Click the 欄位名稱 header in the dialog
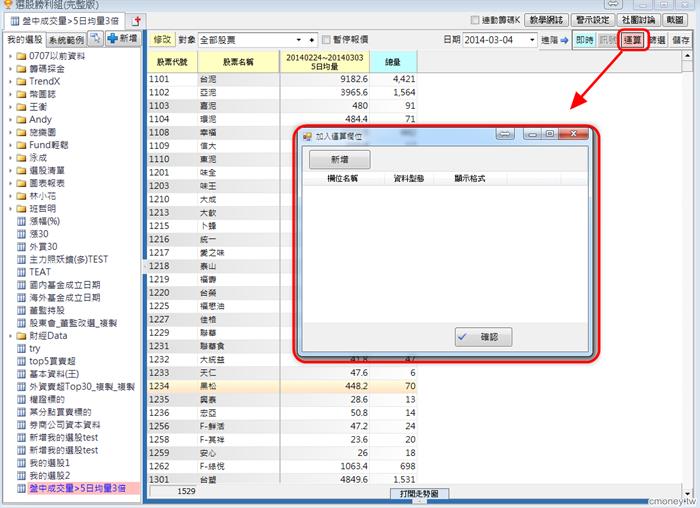The width and height of the screenshot is (700, 508). coord(342,179)
